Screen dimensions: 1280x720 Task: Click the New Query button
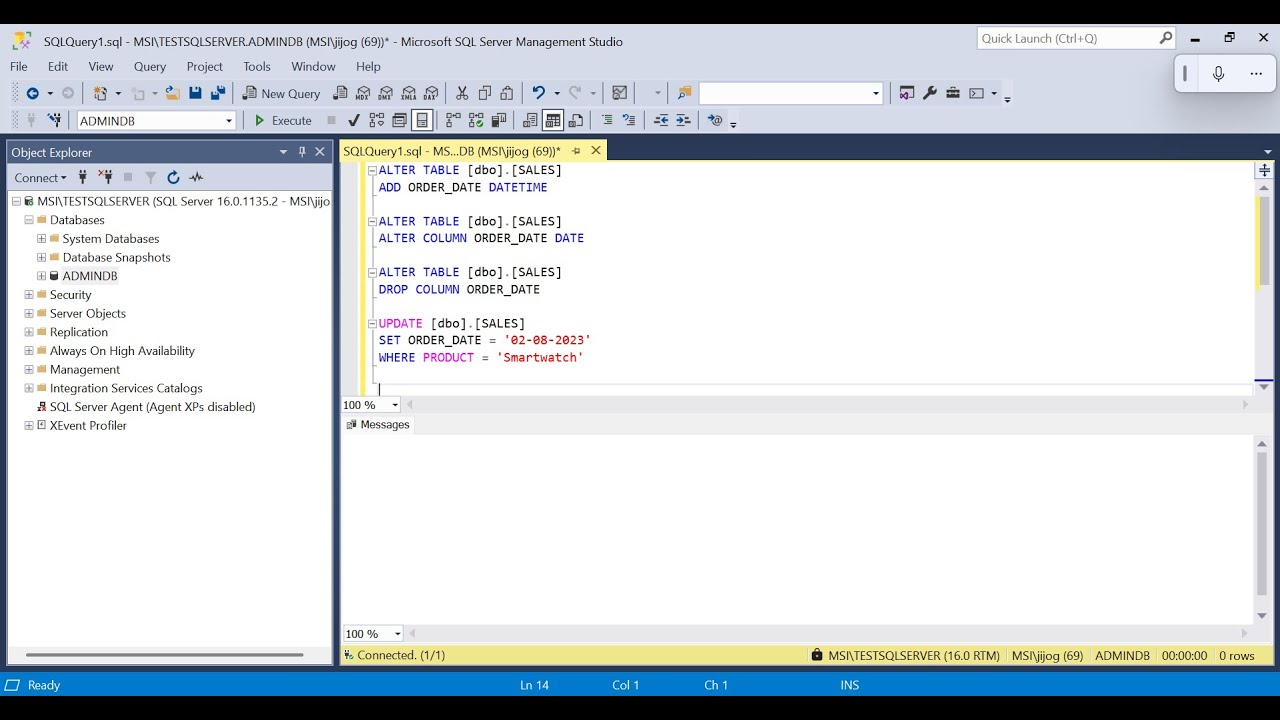281,93
